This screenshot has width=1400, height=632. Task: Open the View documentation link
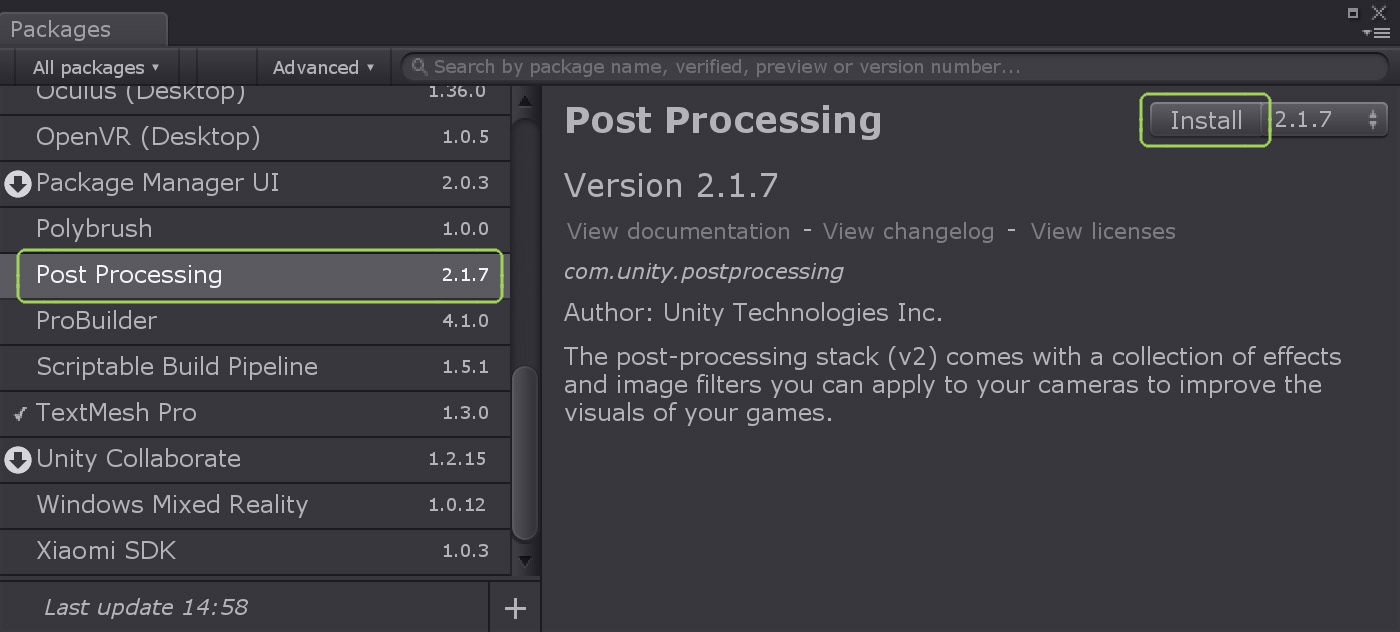[678, 232]
